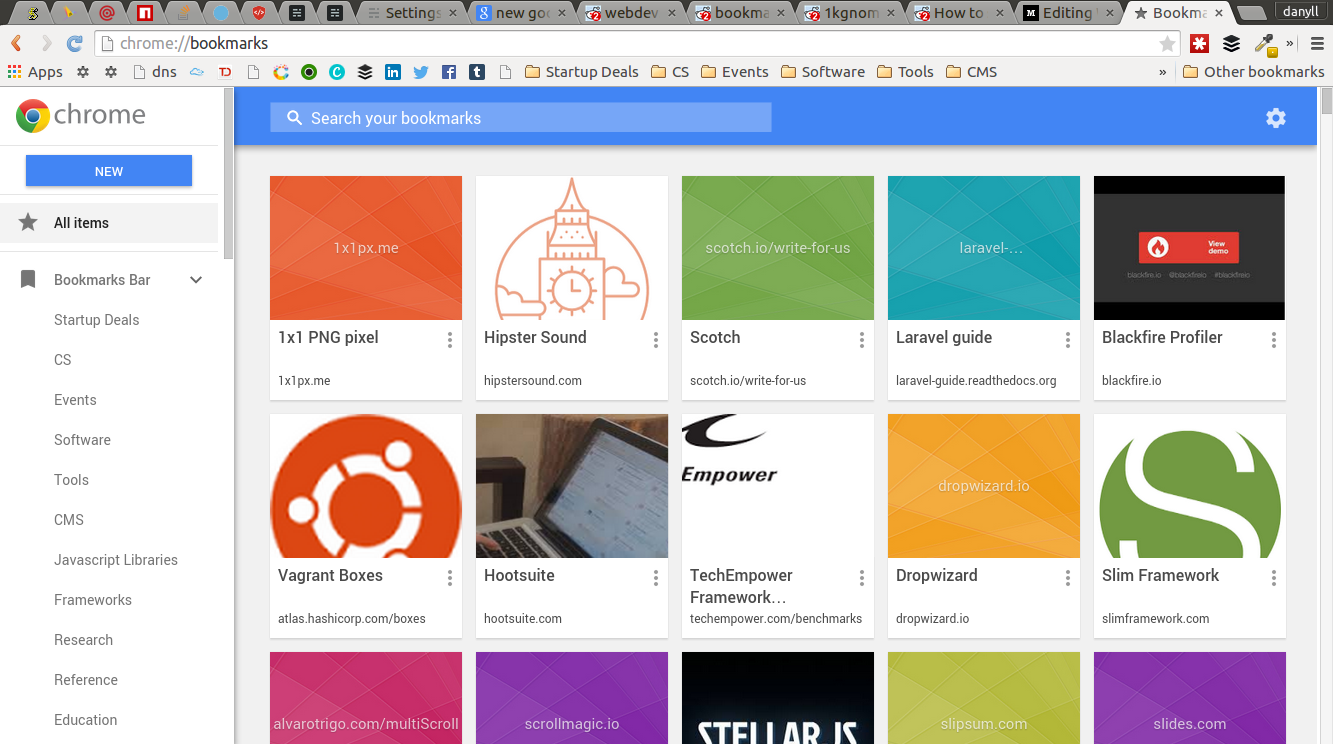The image size is (1333, 744).
Task: Open the LinkedIn bookmark icon
Action: [393, 72]
